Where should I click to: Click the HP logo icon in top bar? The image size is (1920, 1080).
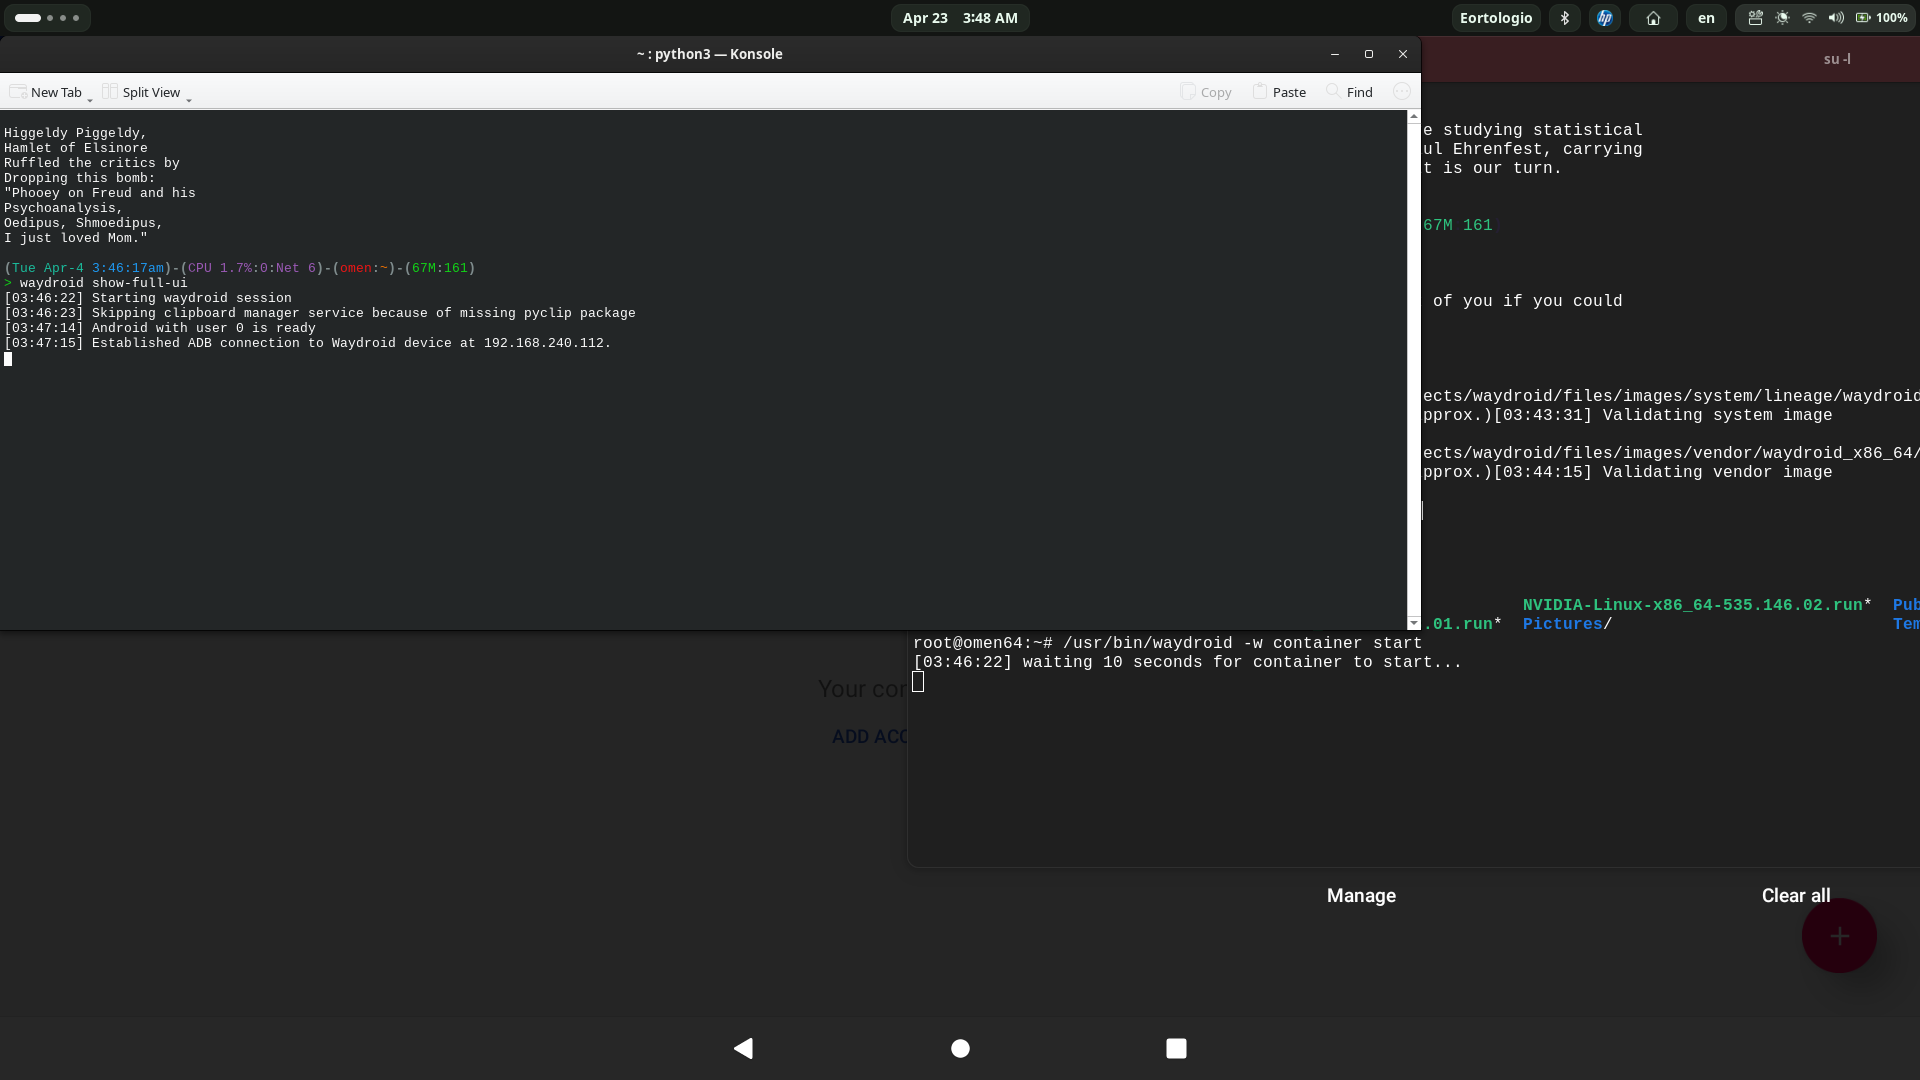1605,18
